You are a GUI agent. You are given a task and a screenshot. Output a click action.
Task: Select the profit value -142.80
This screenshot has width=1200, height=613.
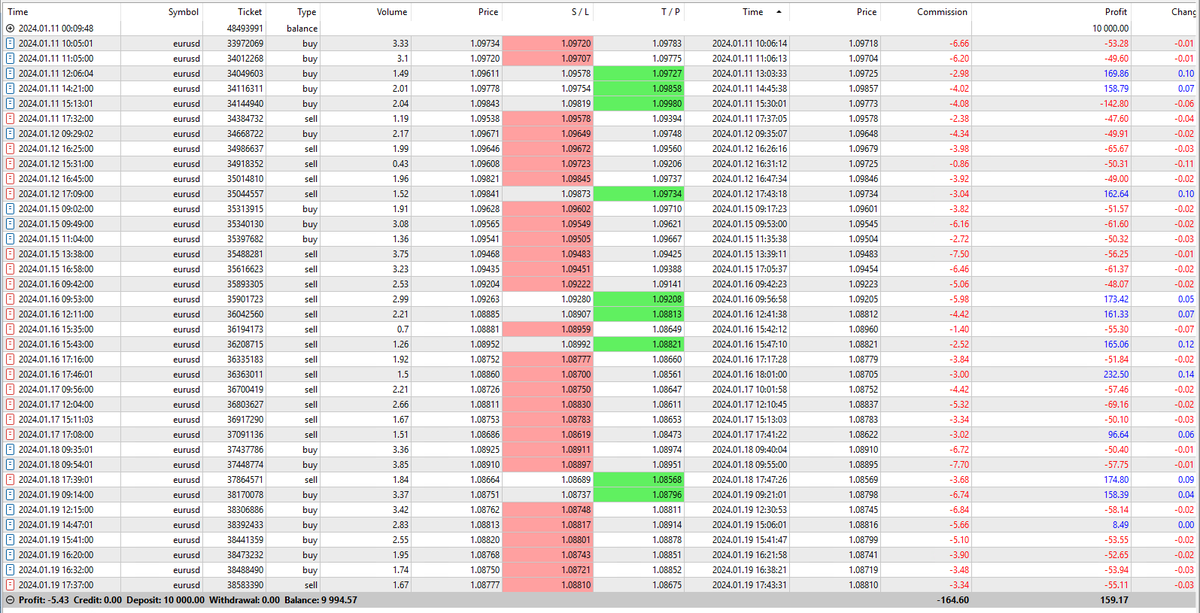(1112, 102)
